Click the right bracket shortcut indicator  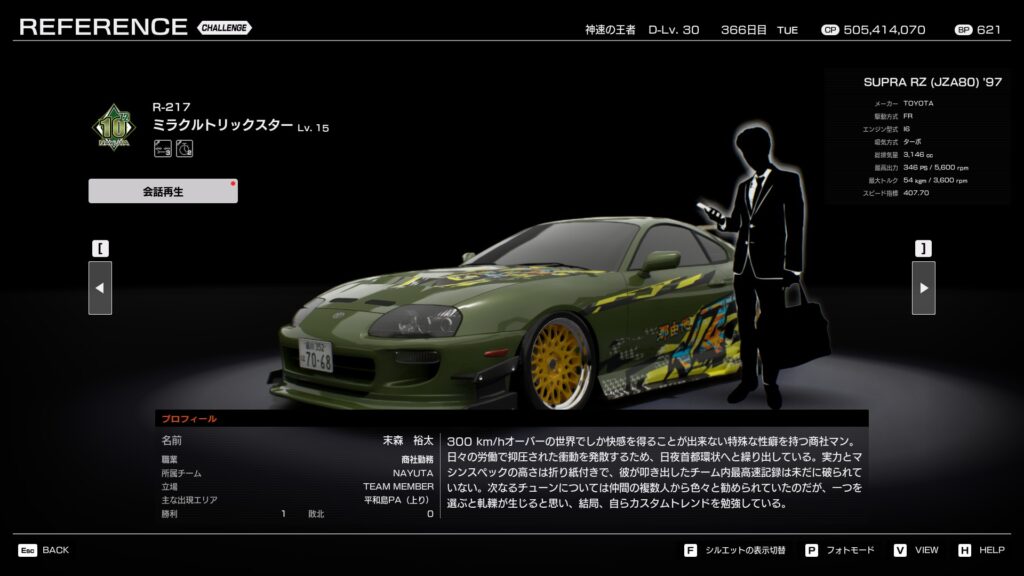pos(923,248)
